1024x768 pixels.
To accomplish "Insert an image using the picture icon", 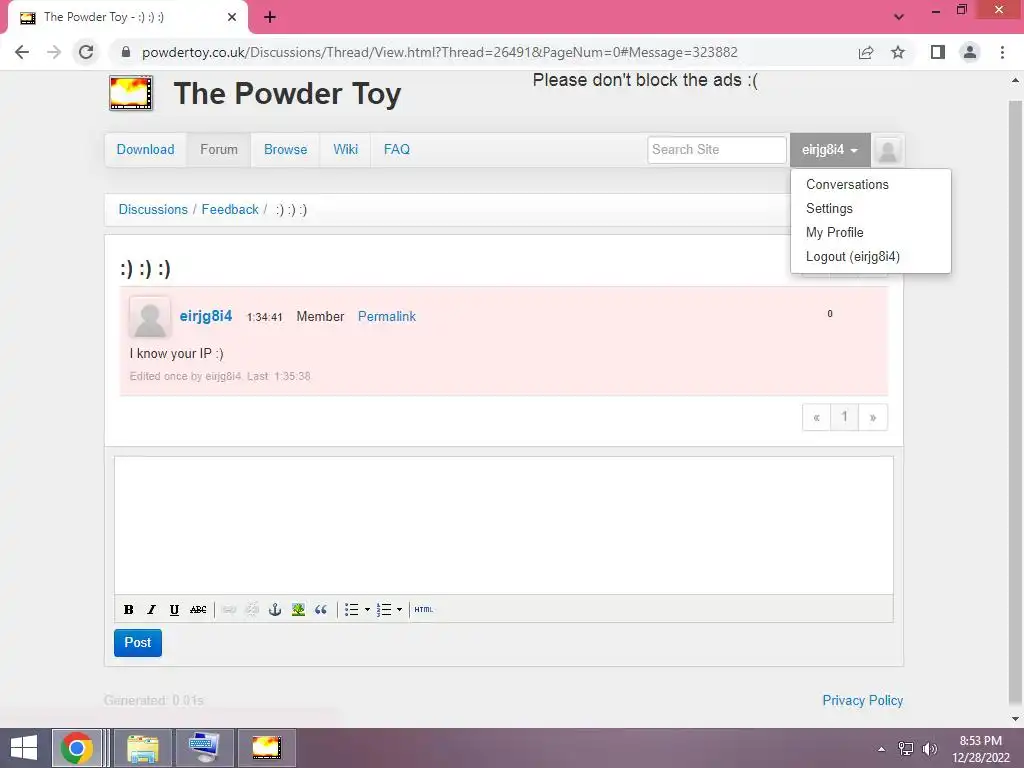I will click(298, 609).
